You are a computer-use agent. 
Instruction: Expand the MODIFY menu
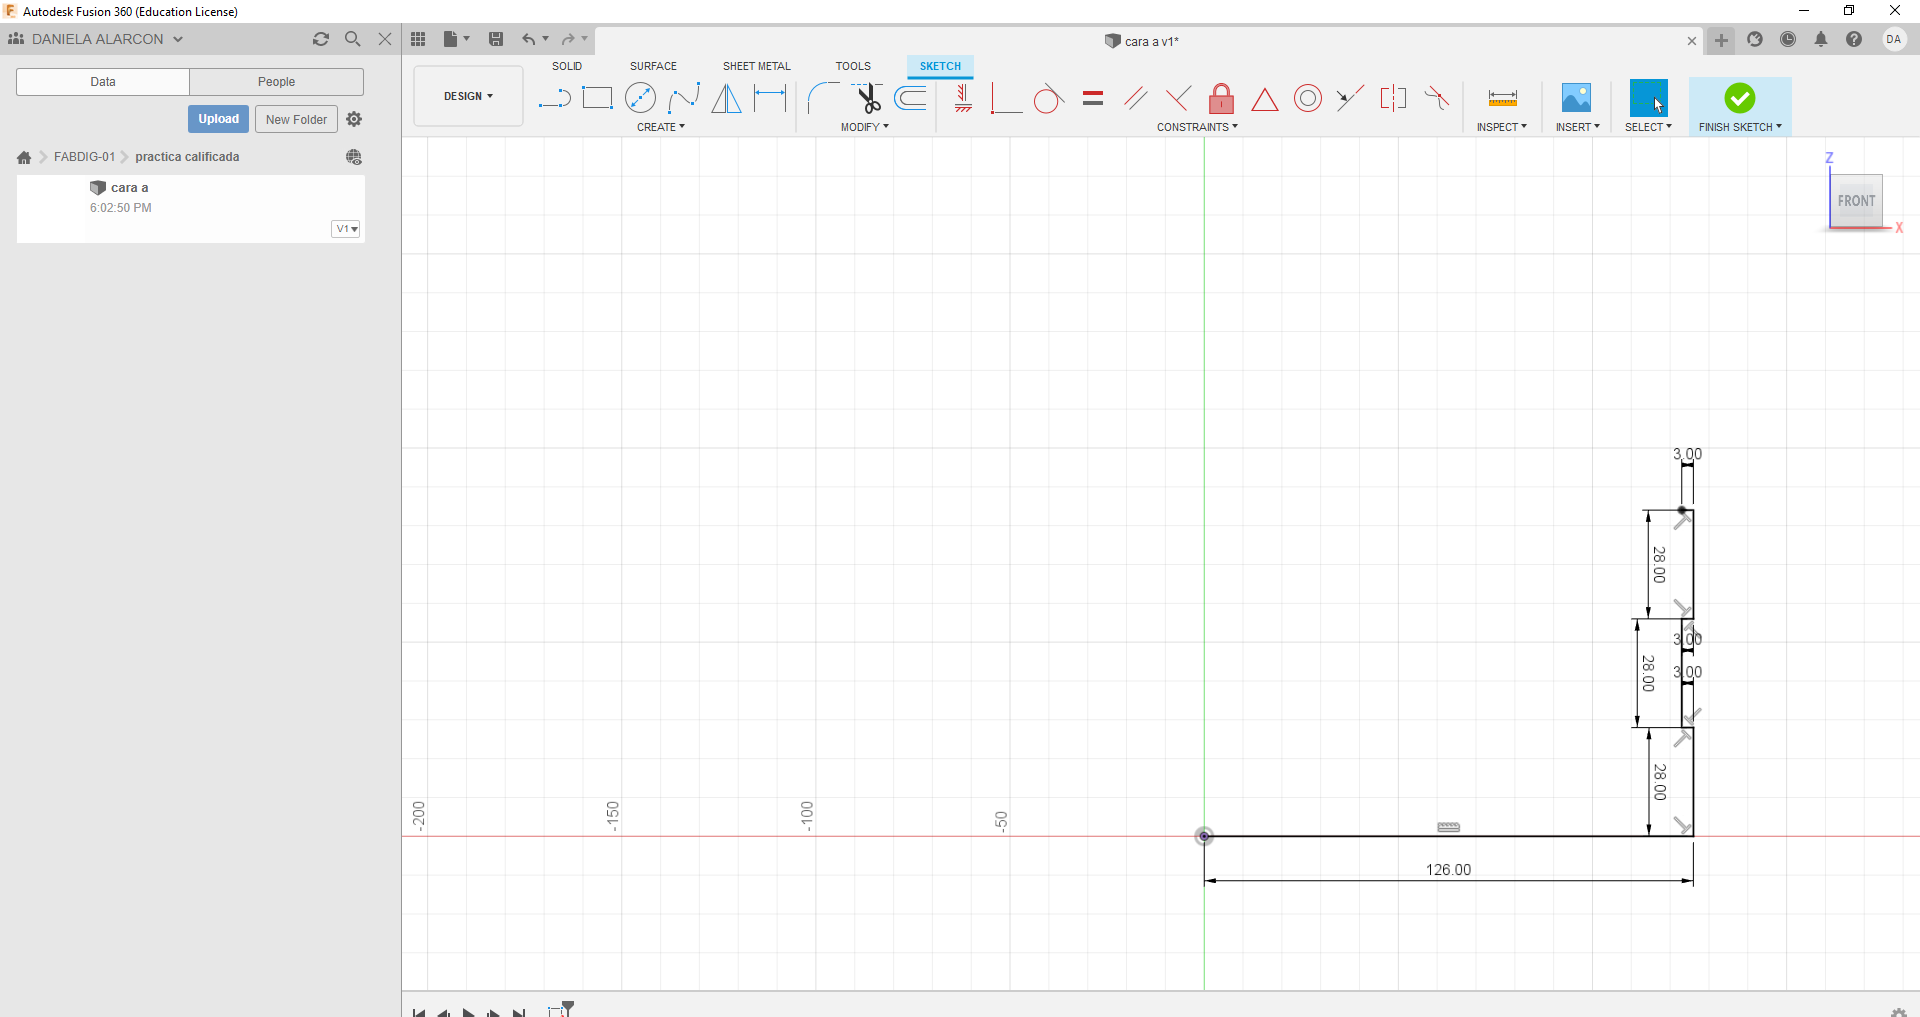[865, 127]
